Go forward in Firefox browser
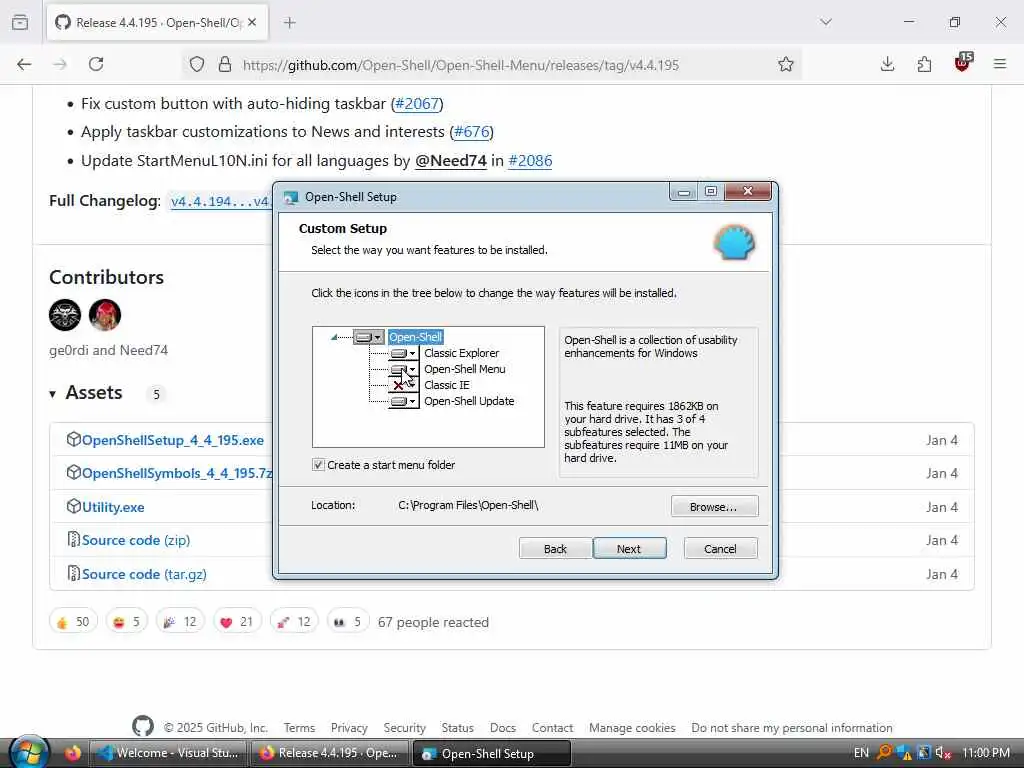1024x768 pixels. pos(60,64)
